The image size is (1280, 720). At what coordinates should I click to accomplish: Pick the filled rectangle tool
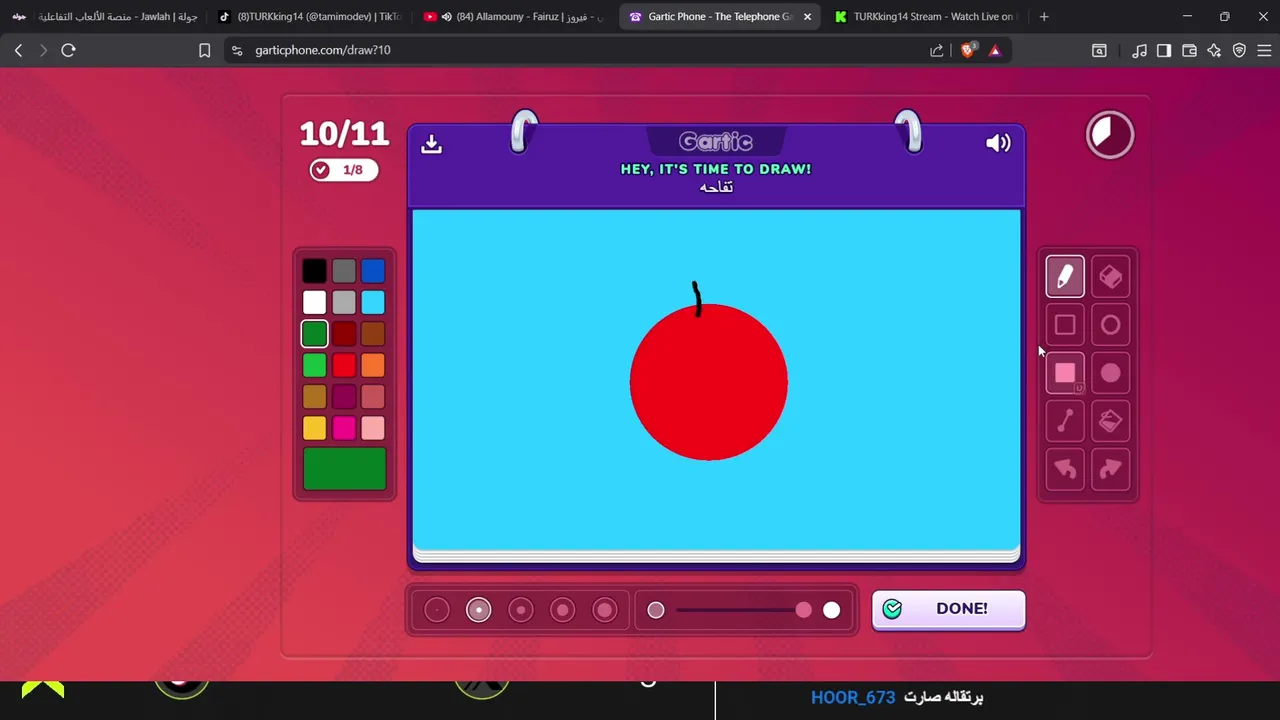(x=1065, y=373)
